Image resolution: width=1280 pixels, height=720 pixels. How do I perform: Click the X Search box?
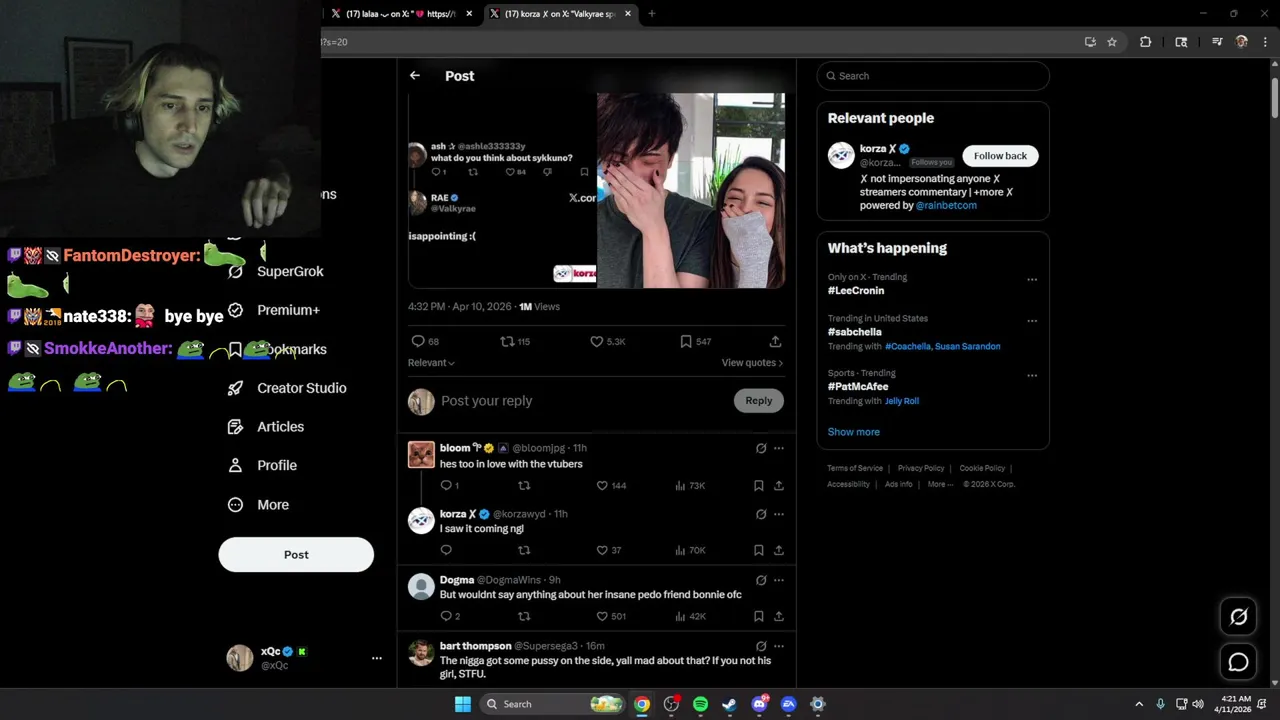pyautogui.click(x=933, y=76)
